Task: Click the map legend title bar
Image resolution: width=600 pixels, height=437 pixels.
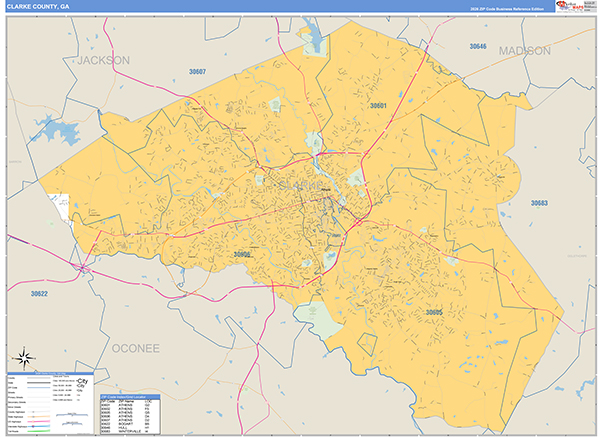Action: pos(51,373)
